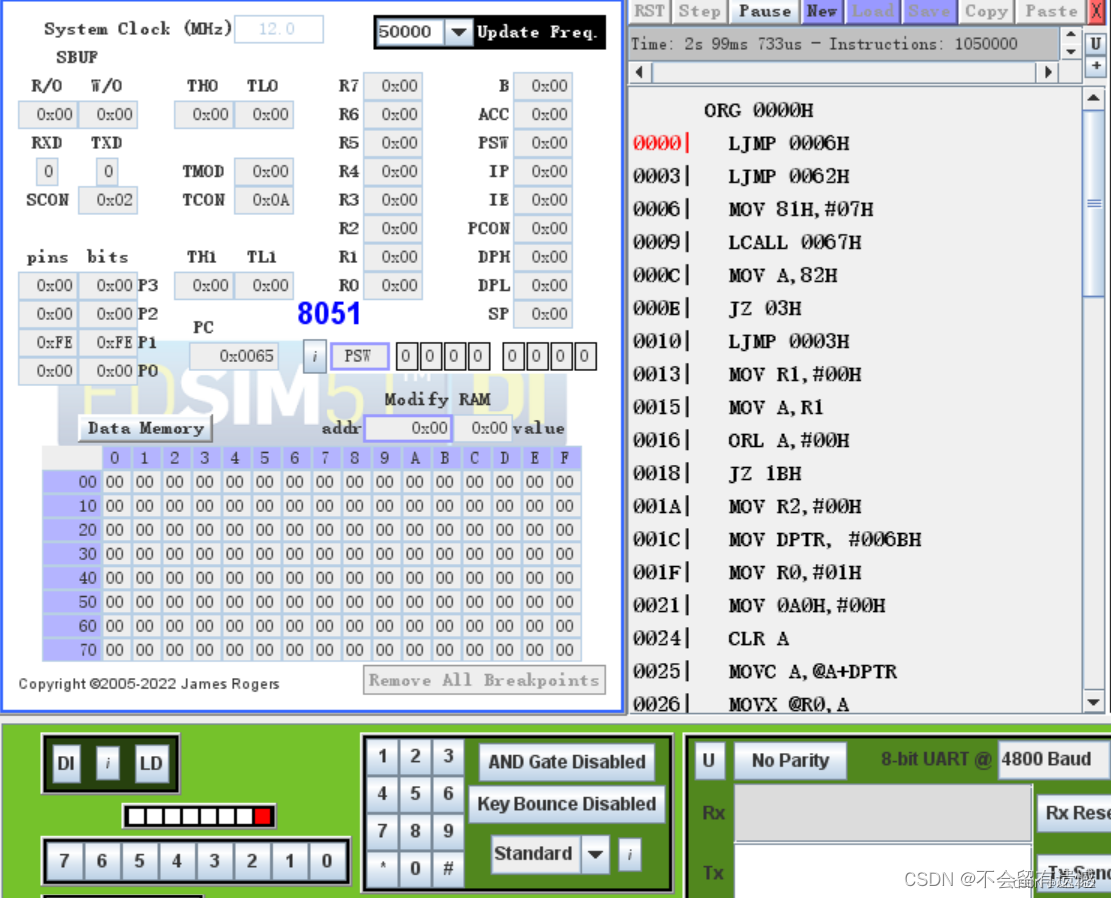Image resolution: width=1111 pixels, height=898 pixels.
Task: Click the info icon next to the keypad mode
Action: [629, 855]
